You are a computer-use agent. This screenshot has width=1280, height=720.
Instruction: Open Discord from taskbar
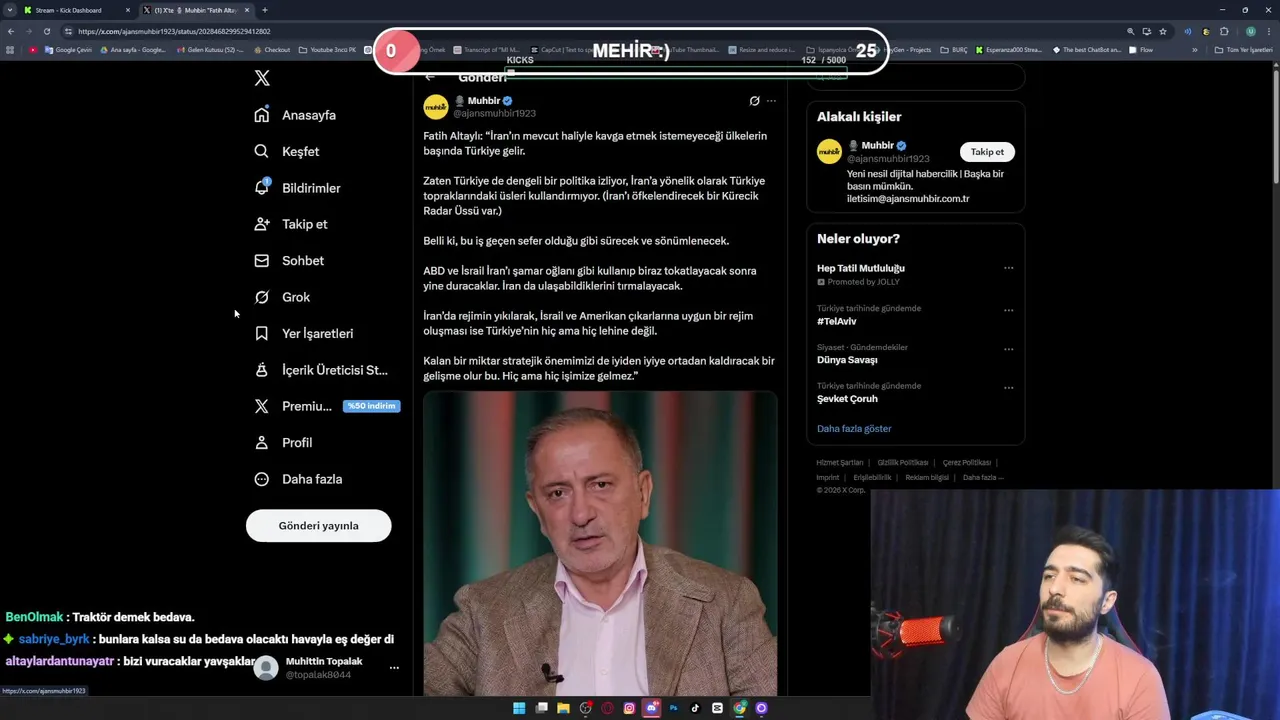(x=651, y=708)
